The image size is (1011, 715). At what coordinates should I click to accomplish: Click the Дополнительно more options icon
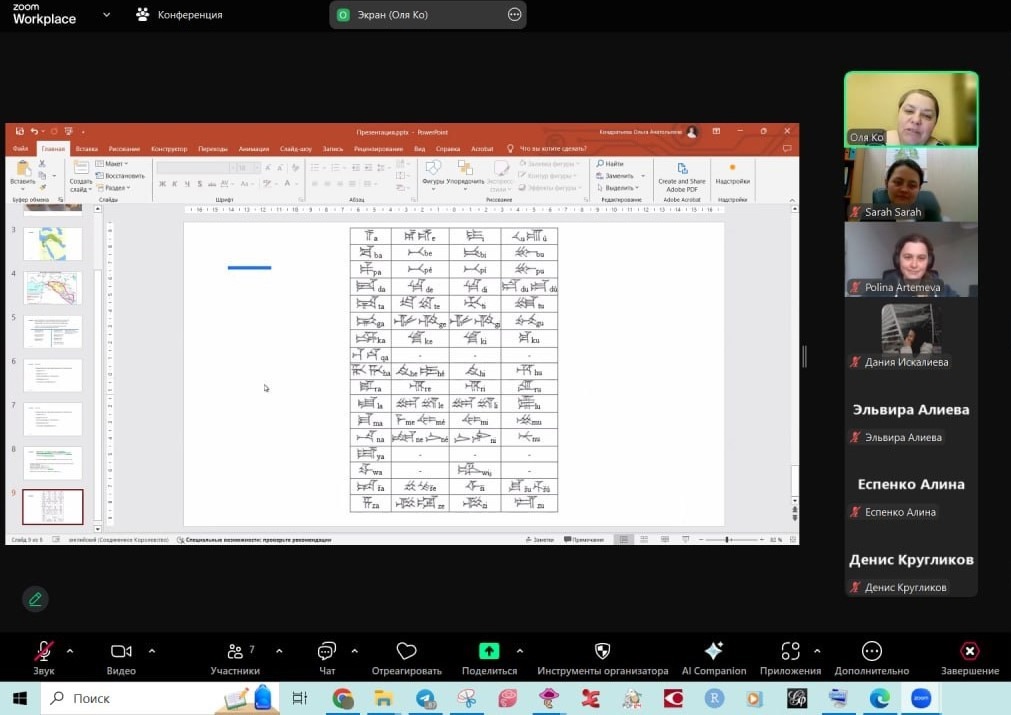[x=871, y=652]
